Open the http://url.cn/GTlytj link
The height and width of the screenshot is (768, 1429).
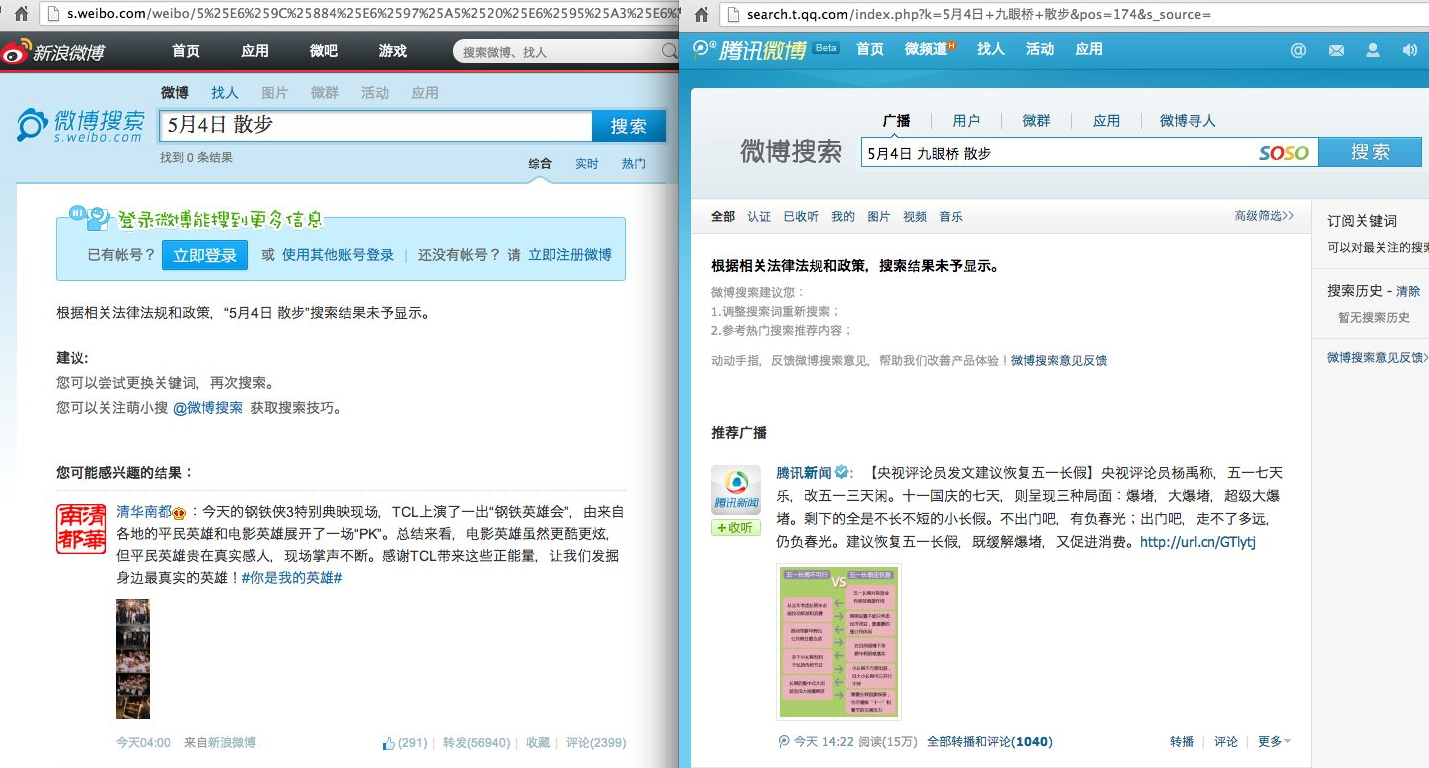click(1198, 542)
